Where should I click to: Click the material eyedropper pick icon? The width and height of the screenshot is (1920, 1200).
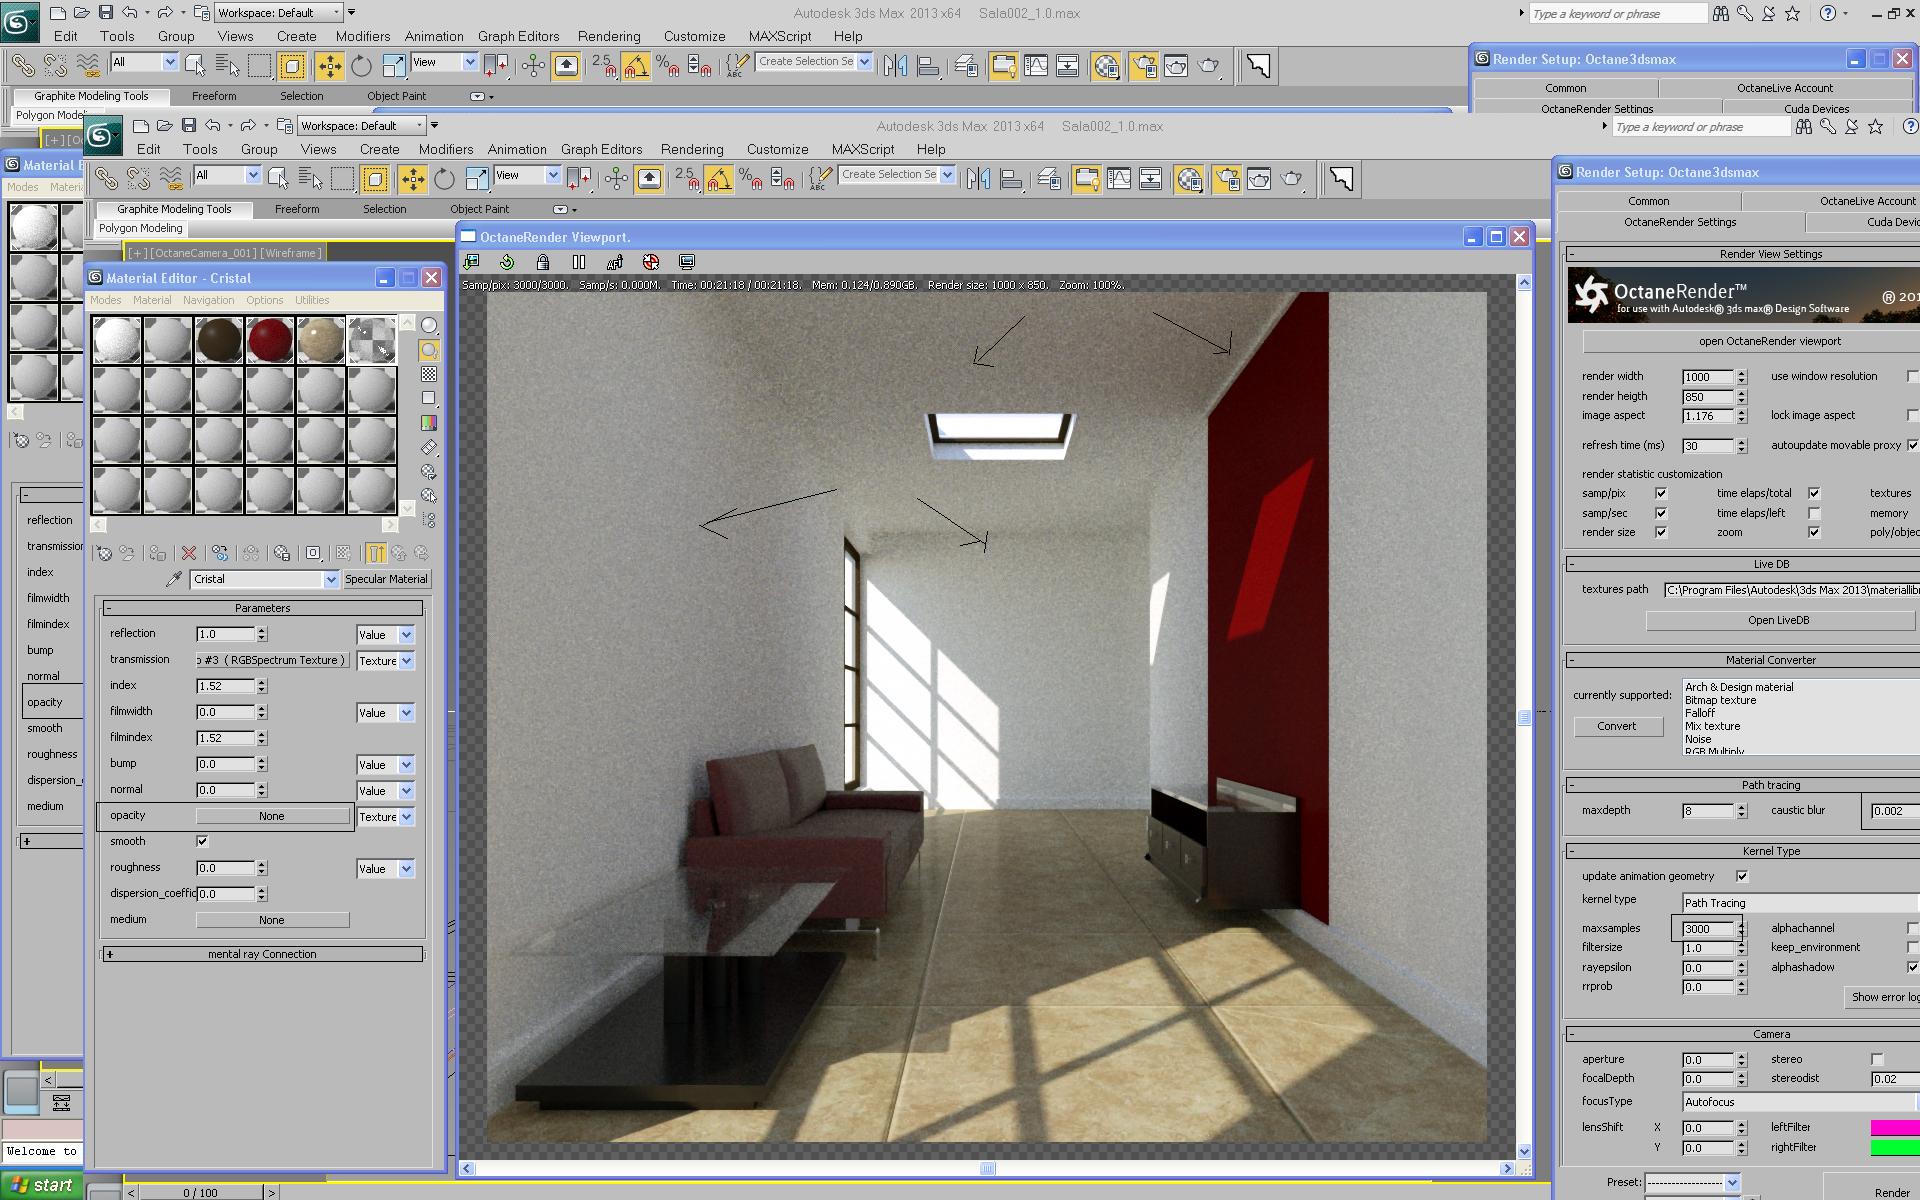point(174,579)
